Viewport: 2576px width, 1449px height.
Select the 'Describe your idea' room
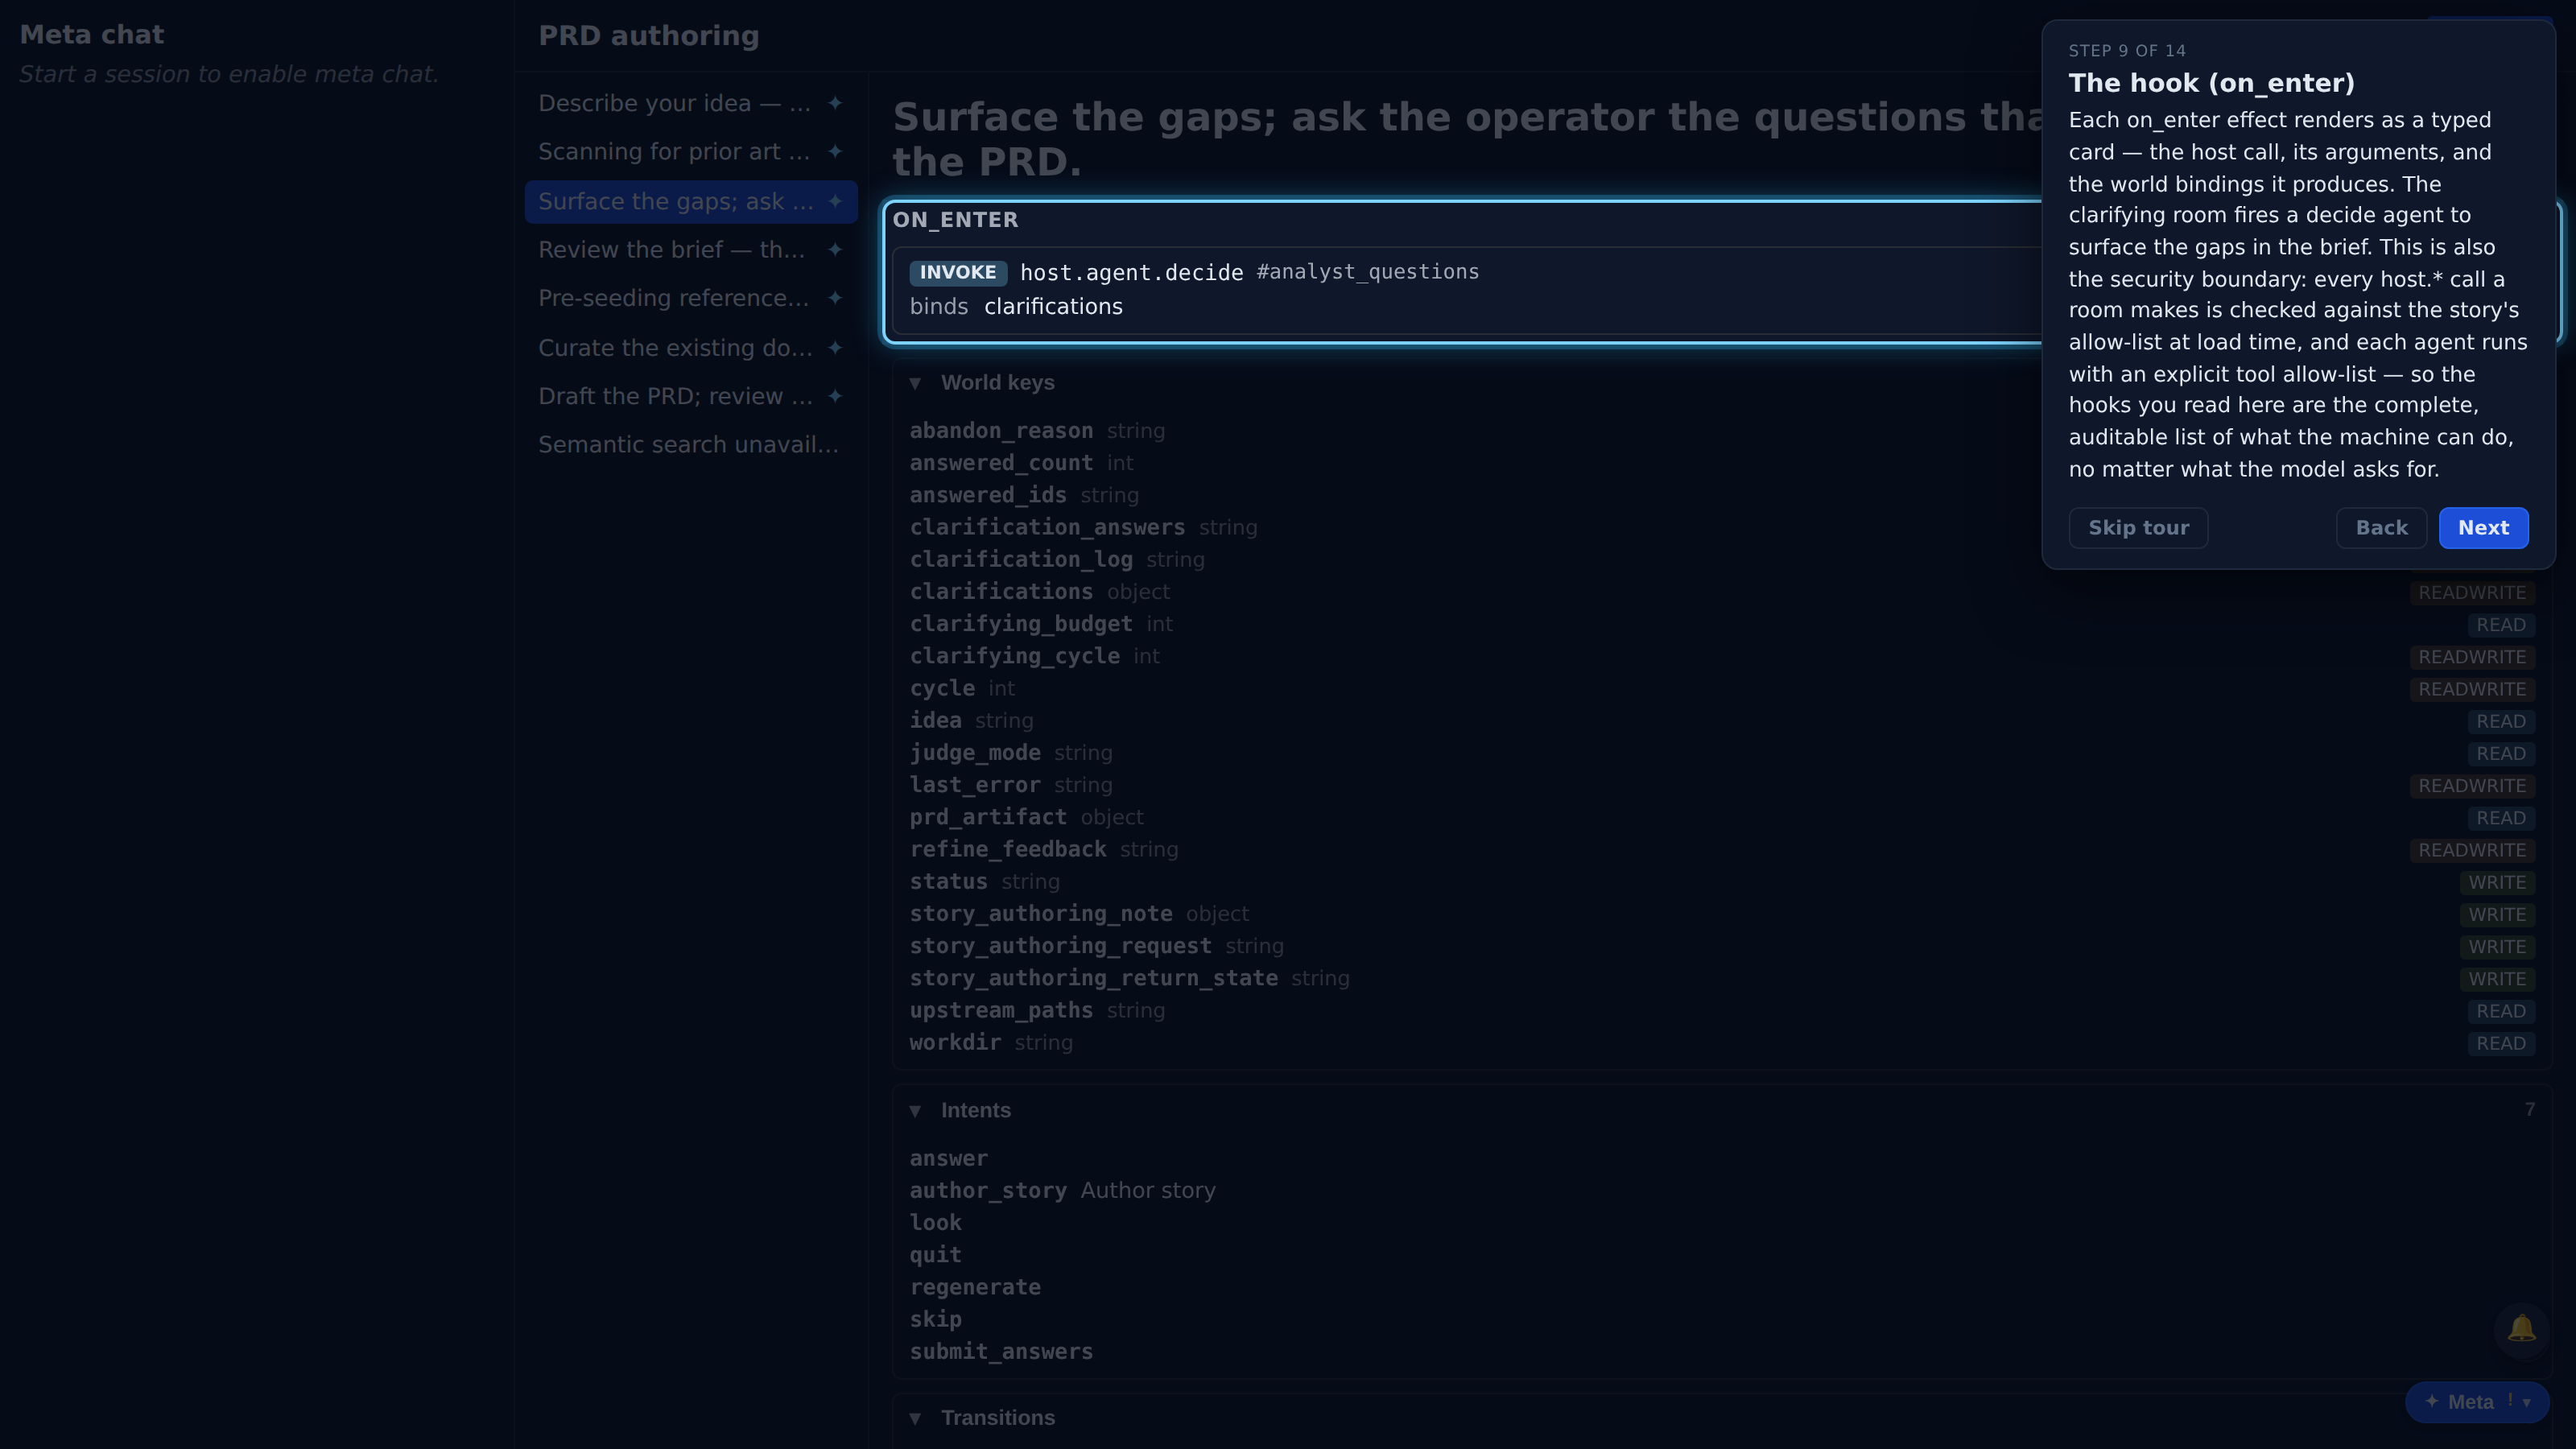click(690, 103)
